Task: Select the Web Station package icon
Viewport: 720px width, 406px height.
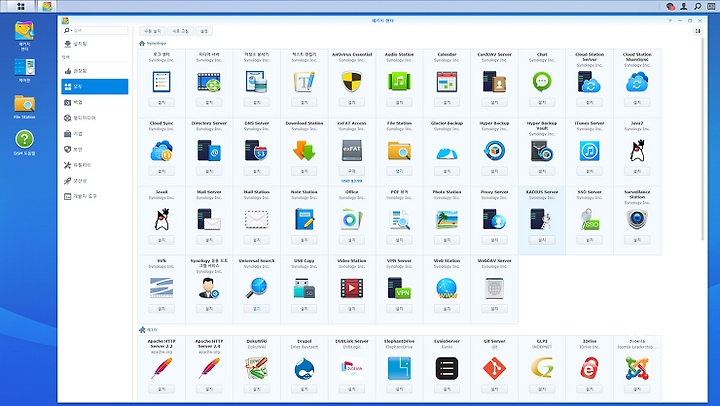Action: (447, 288)
